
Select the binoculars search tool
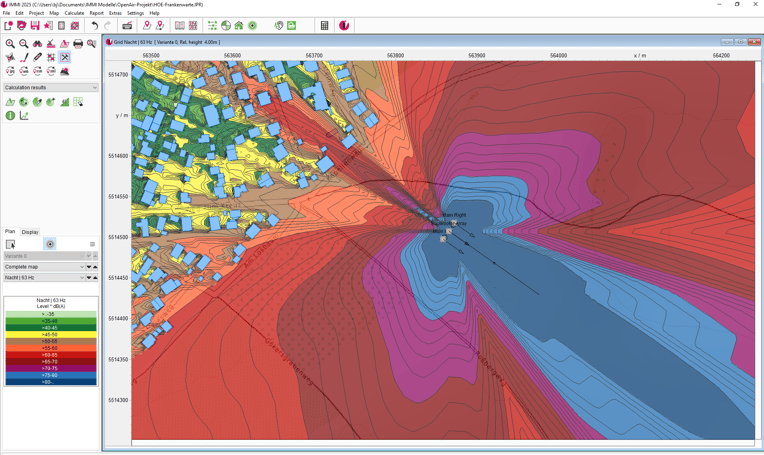click(x=38, y=44)
